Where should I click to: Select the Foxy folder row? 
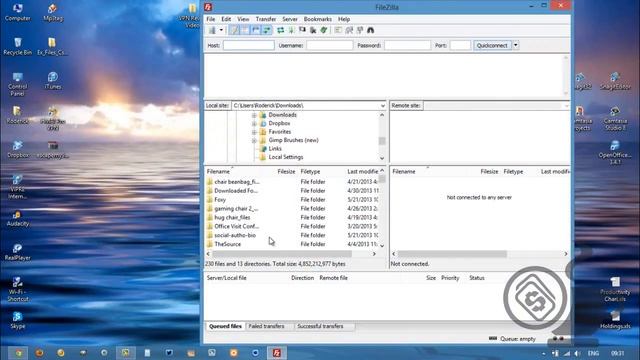click(292, 200)
